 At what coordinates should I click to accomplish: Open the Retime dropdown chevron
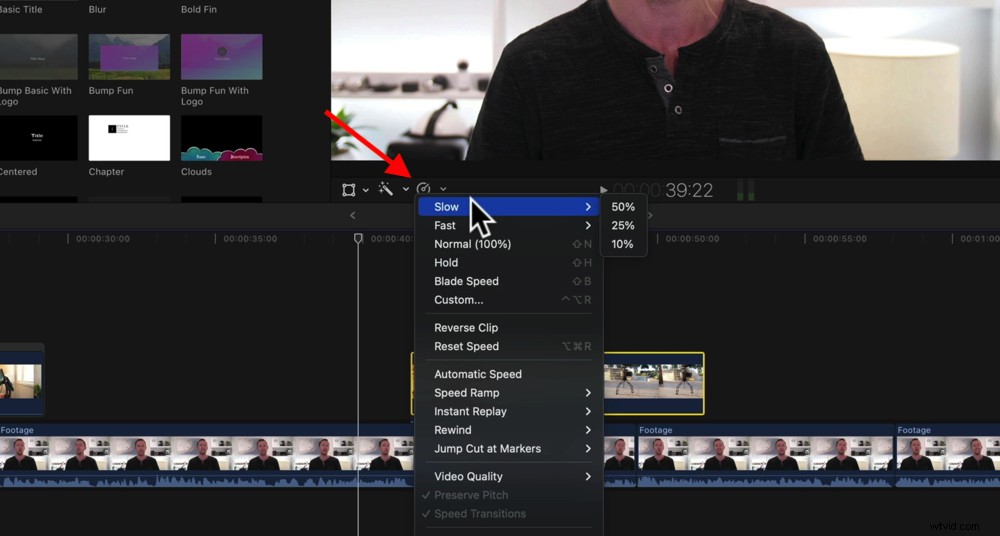(x=443, y=190)
